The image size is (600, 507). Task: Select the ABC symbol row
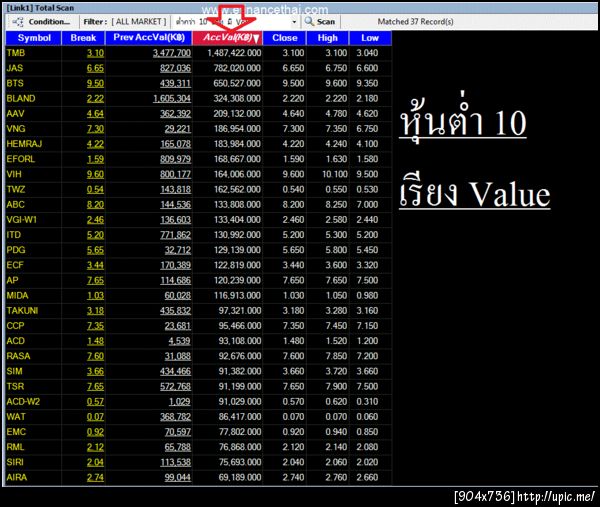pos(199,204)
